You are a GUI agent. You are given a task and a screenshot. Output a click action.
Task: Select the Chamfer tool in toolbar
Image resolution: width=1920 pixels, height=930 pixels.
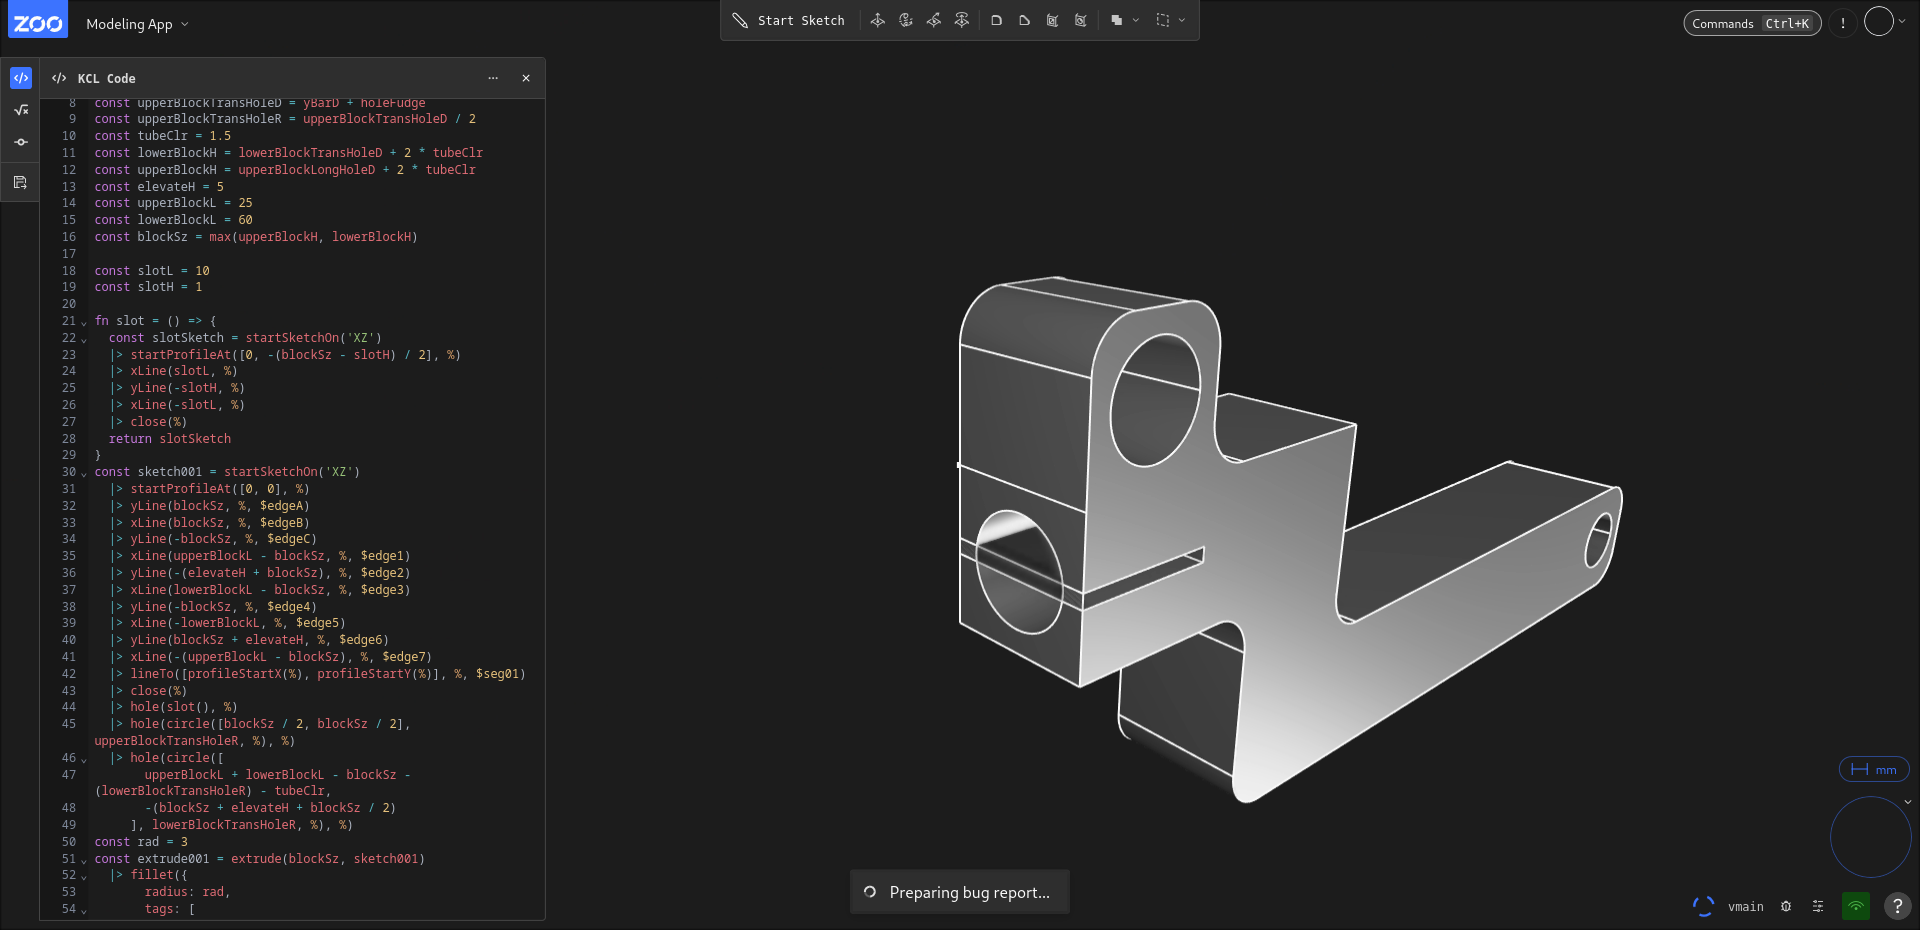(x=1024, y=20)
